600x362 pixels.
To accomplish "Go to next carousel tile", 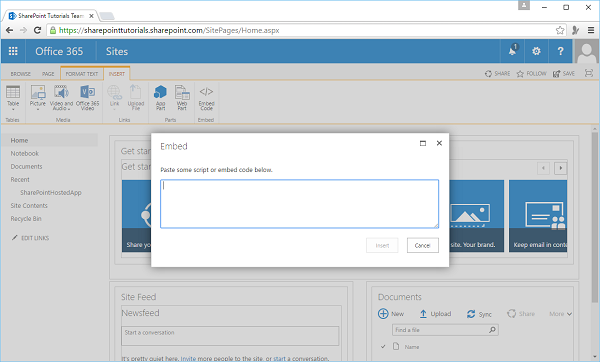I will click(x=561, y=168).
